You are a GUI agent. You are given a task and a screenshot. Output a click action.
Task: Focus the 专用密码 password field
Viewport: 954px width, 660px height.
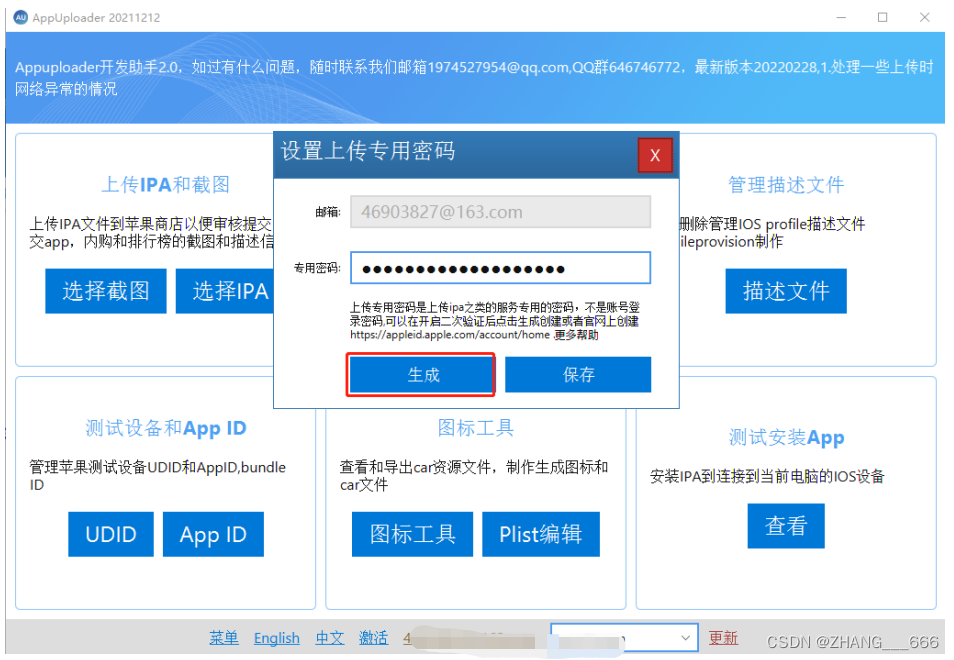point(500,268)
